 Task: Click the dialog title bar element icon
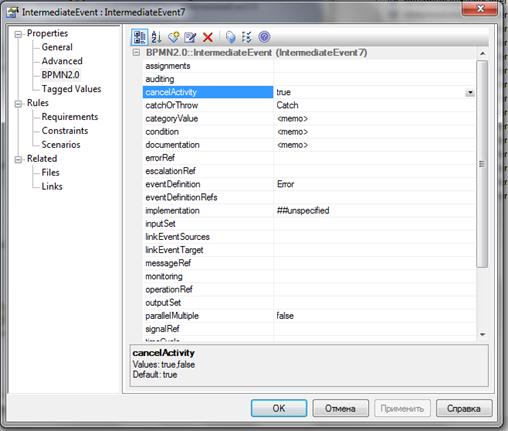[13, 12]
